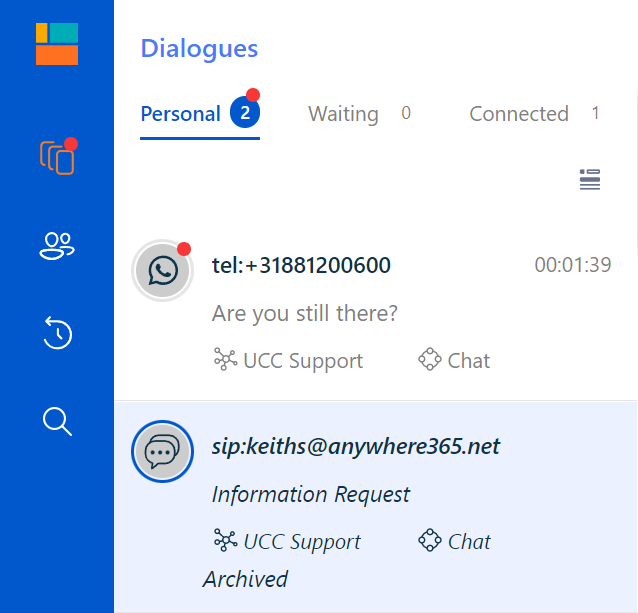
Task: Open the tel:+31881200600 dialogue
Action: [x=376, y=310]
